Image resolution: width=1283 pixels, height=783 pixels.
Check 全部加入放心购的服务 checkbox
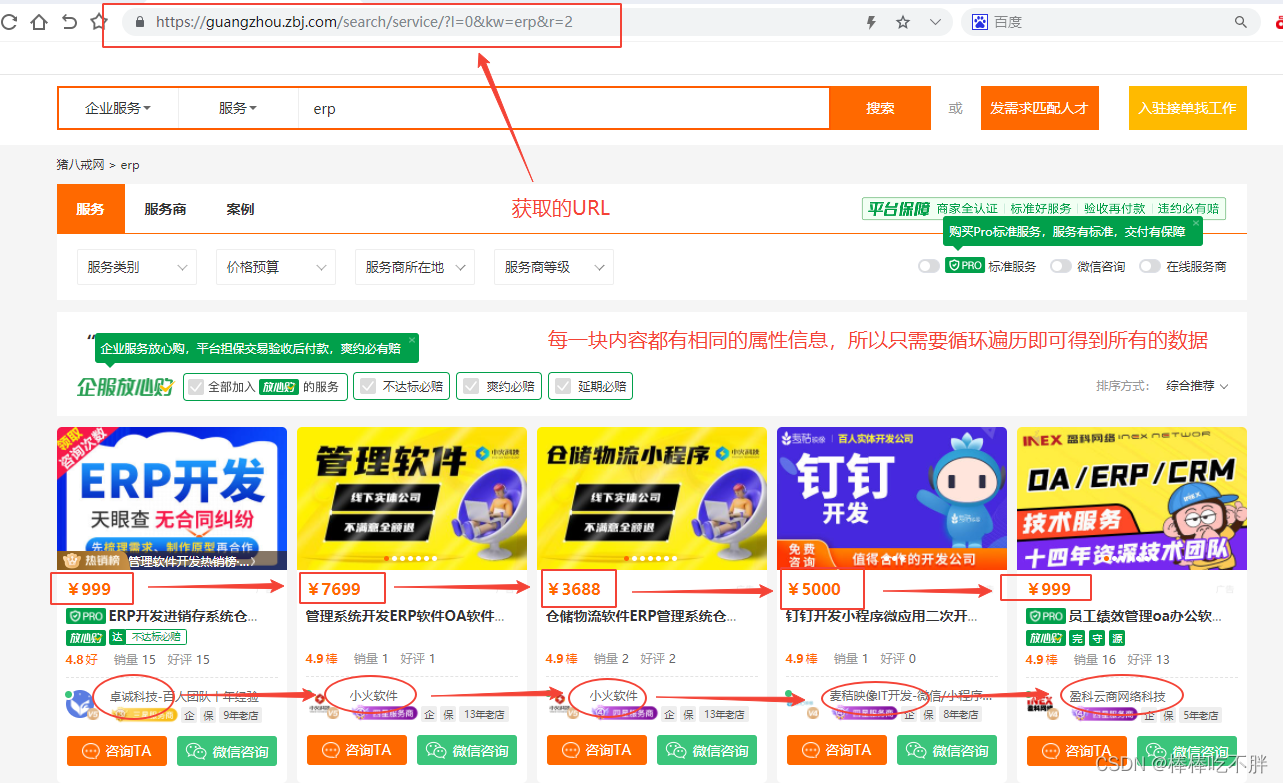point(196,387)
